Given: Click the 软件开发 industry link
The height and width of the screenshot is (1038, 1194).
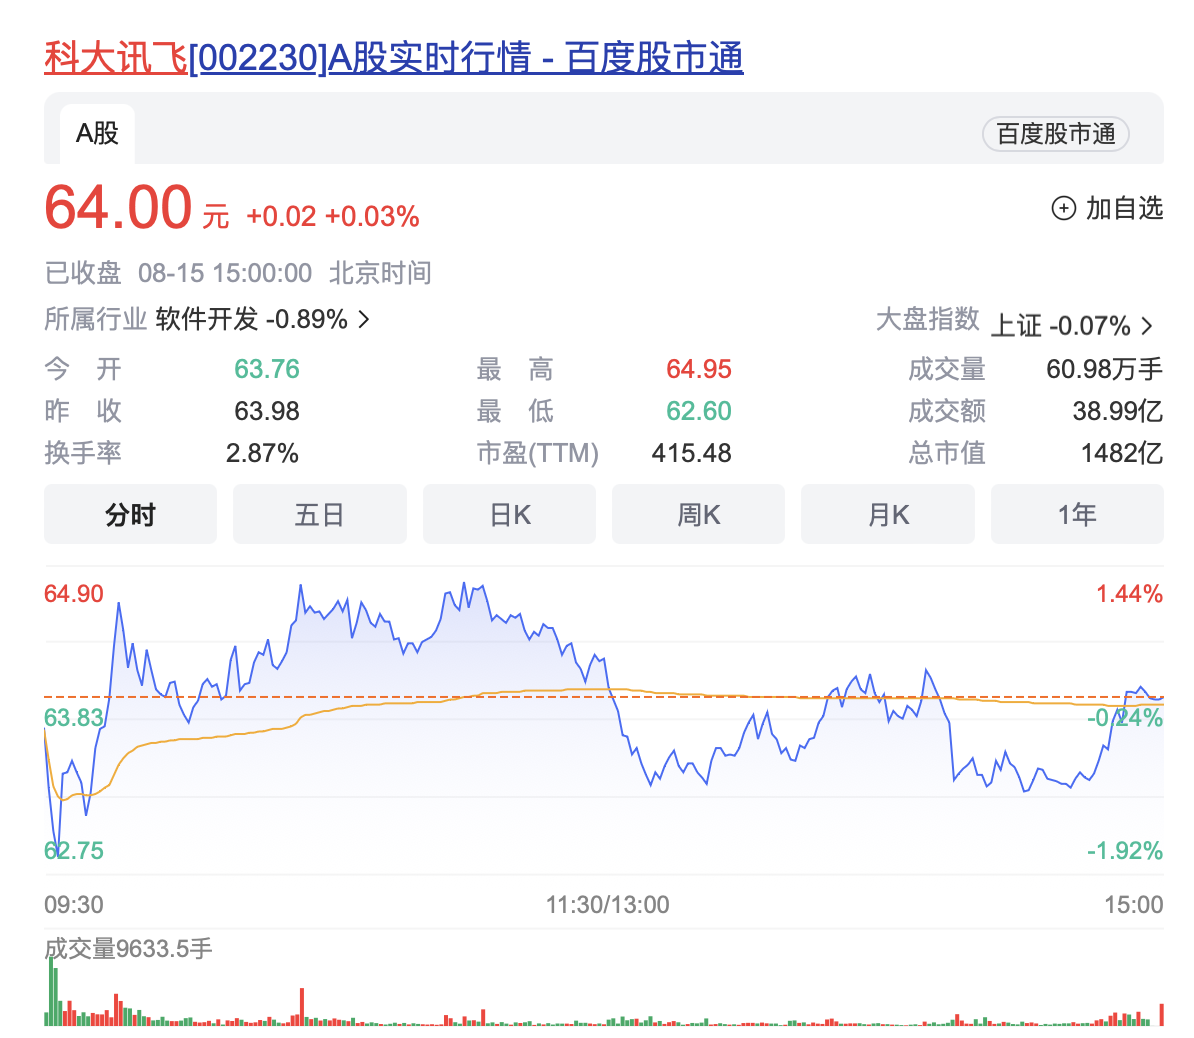Looking at the screenshot, I should 206,319.
